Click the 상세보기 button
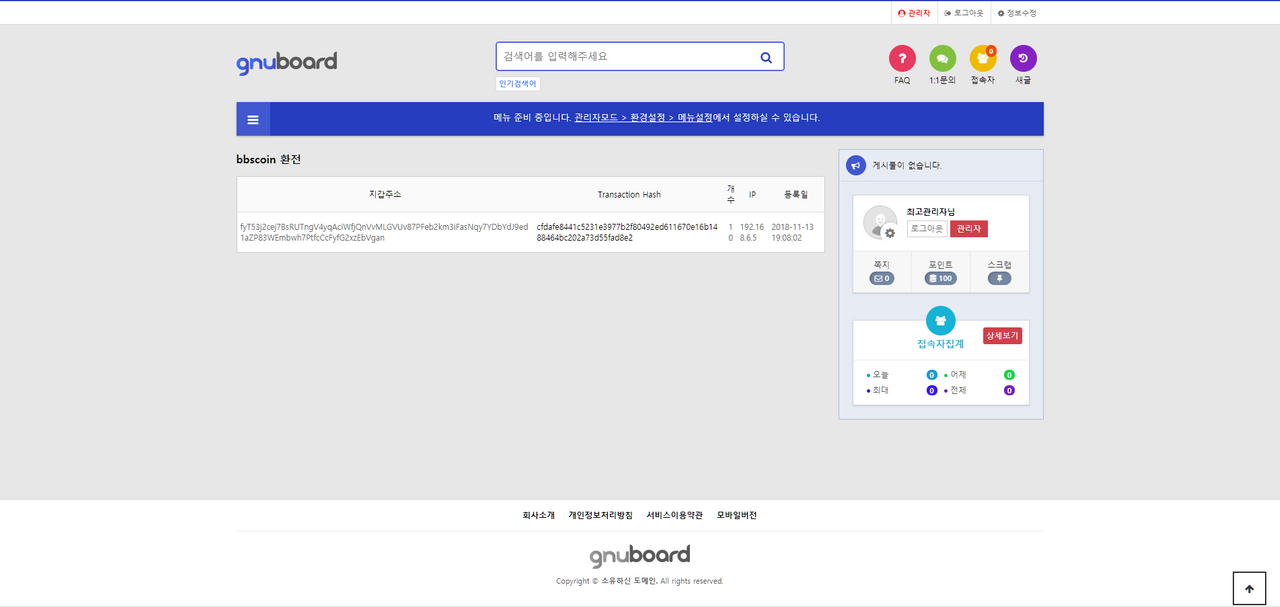 coord(1002,336)
